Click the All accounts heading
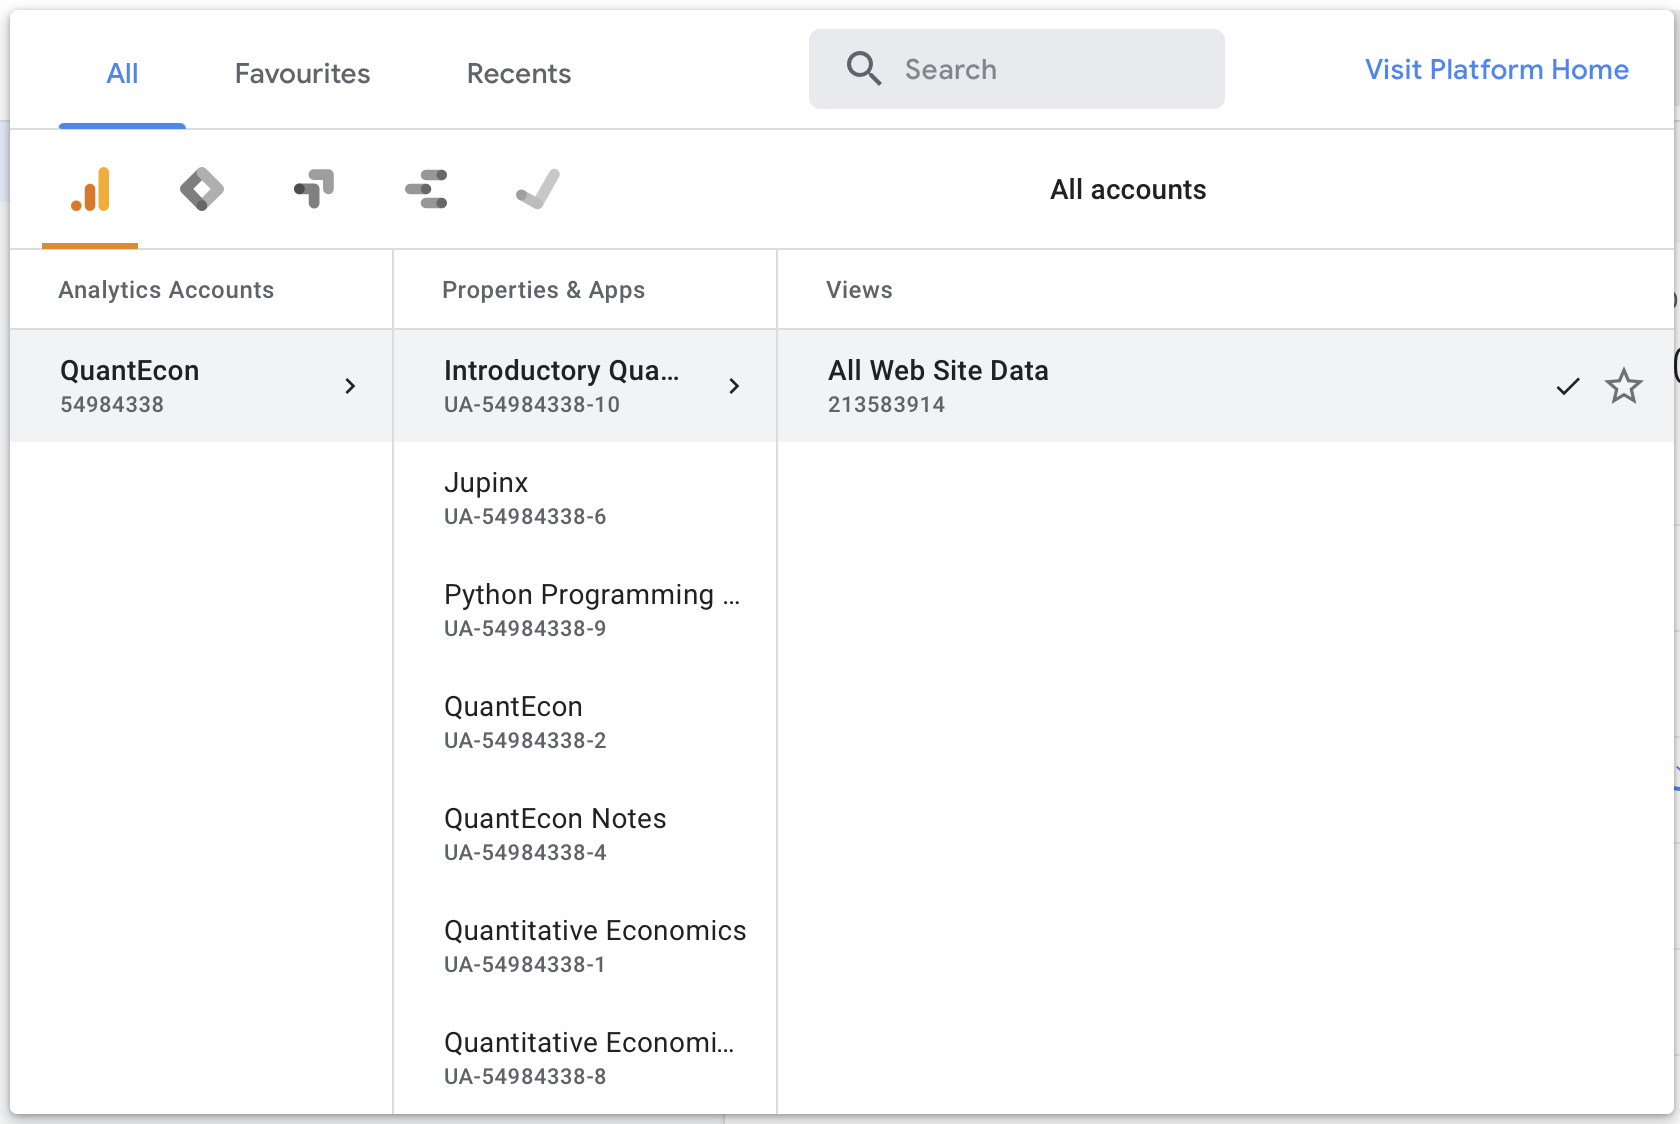The height and width of the screenshot is (1124, 1680). tap(1128, 189)
